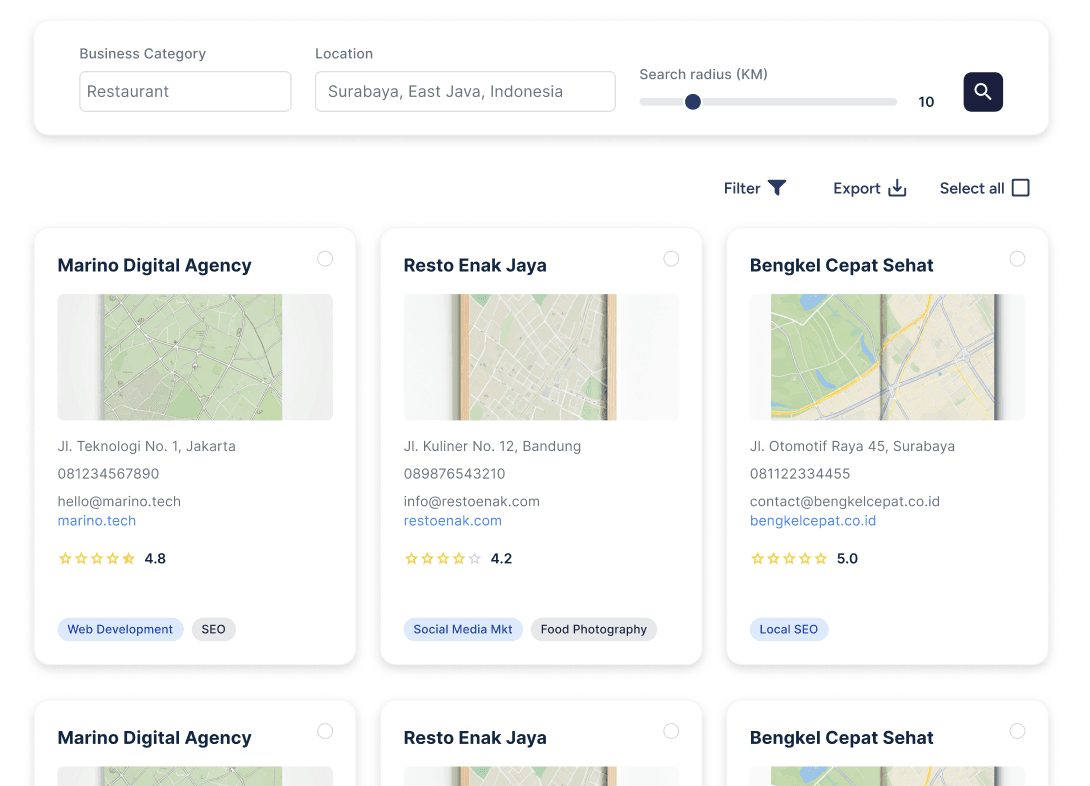Open the Resto Enak Jaya map thumbnail
The width and height of the screenshot is (1090, 786).
click(x=542, y=357)
